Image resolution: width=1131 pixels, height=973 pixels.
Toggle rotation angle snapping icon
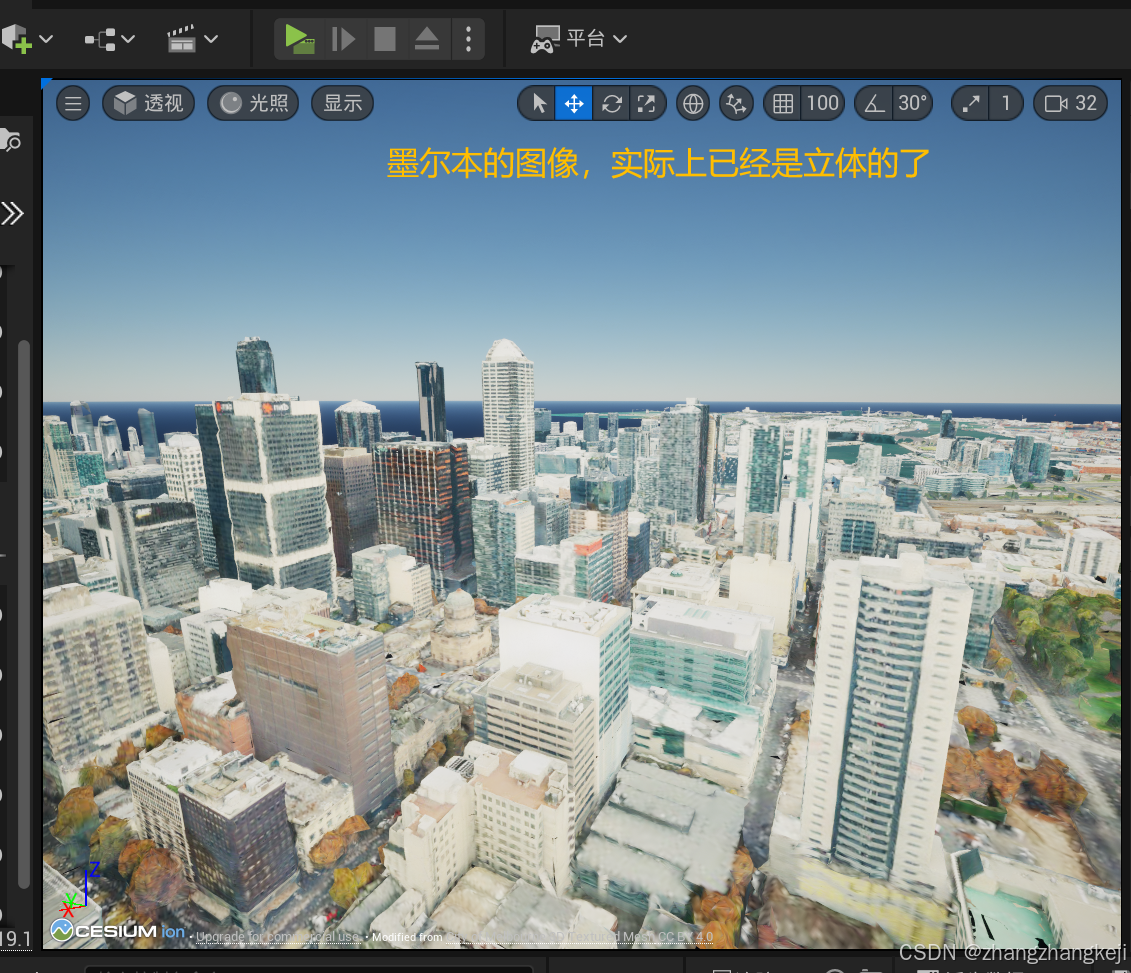tap(874, 103)
